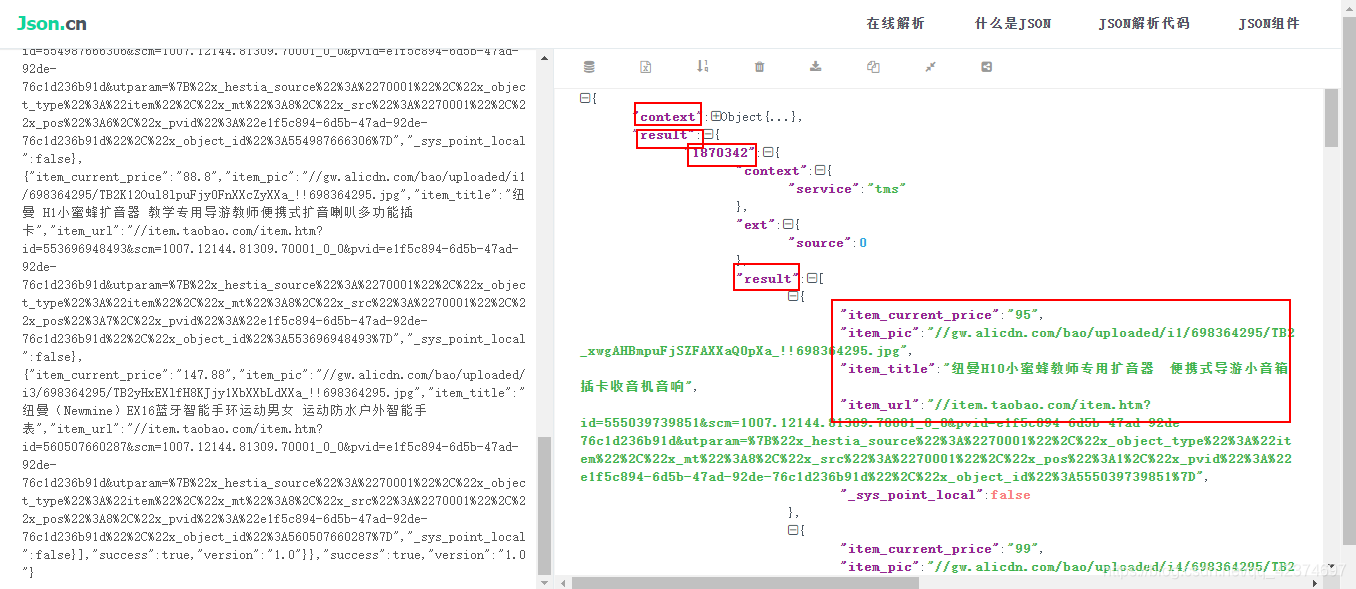This screenshot has width=1356, height=589.
Task: Click the left pane scrollbar up arrow
Action: (544, 58)
